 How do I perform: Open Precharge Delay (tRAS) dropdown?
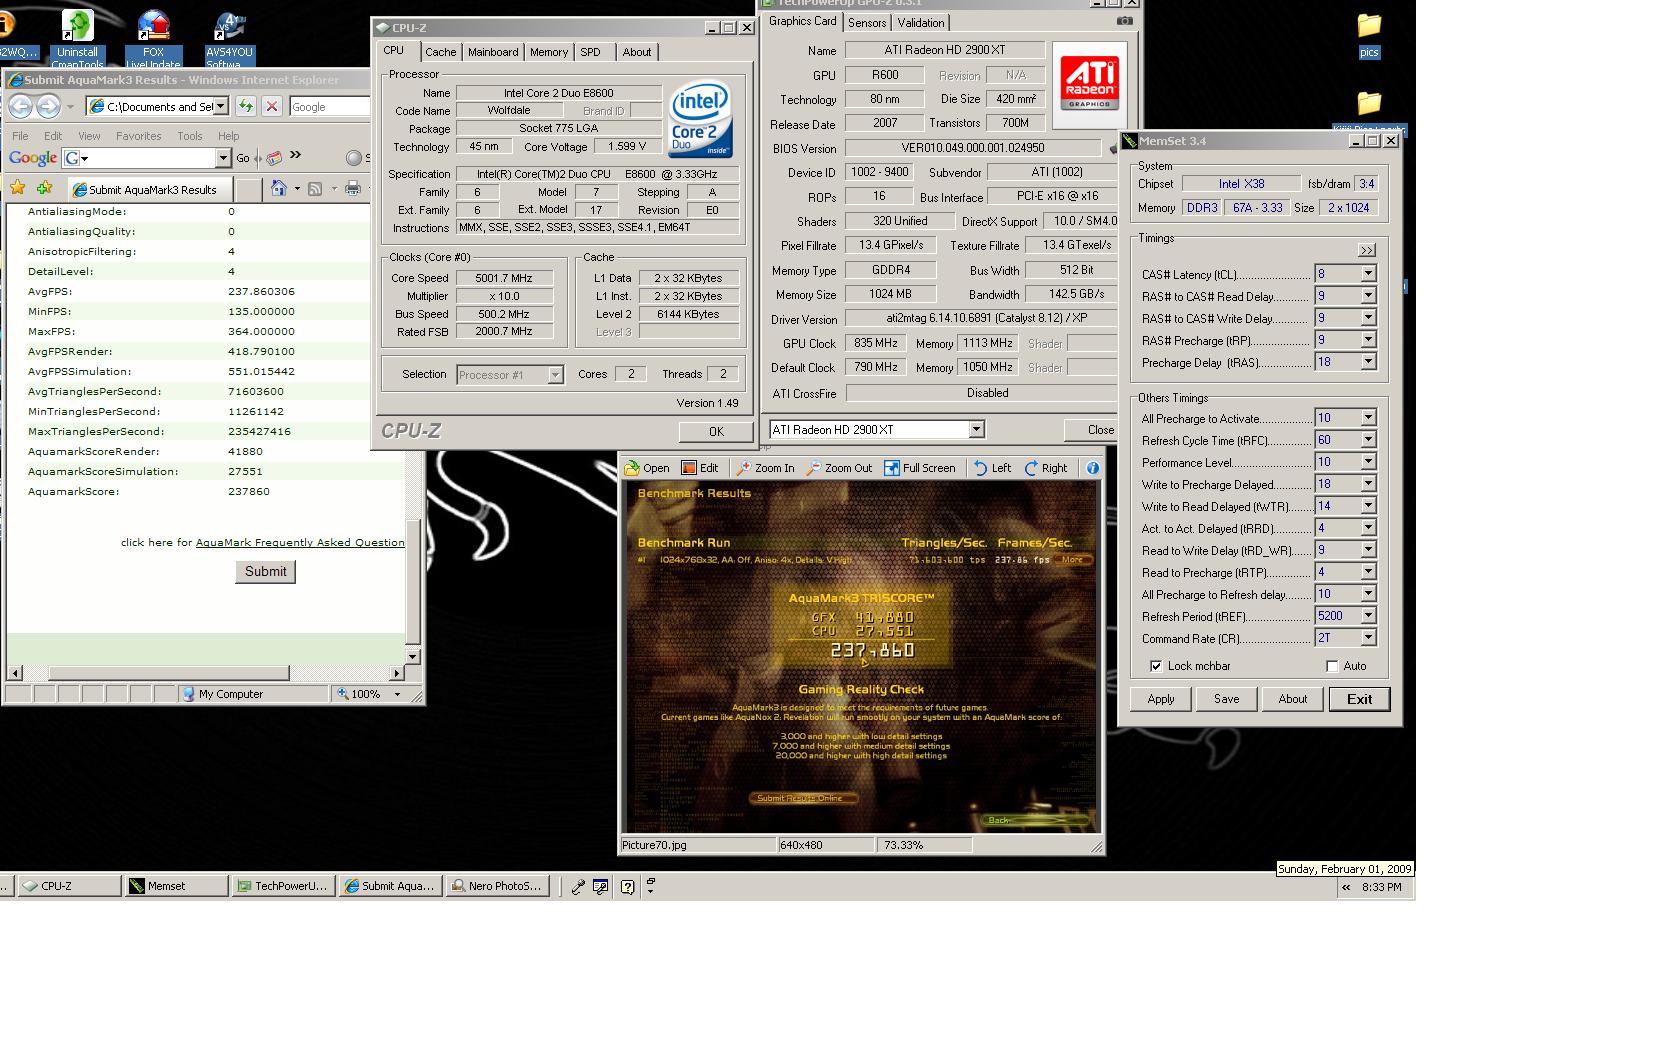pyautogui.click(x=1368, y=362)
